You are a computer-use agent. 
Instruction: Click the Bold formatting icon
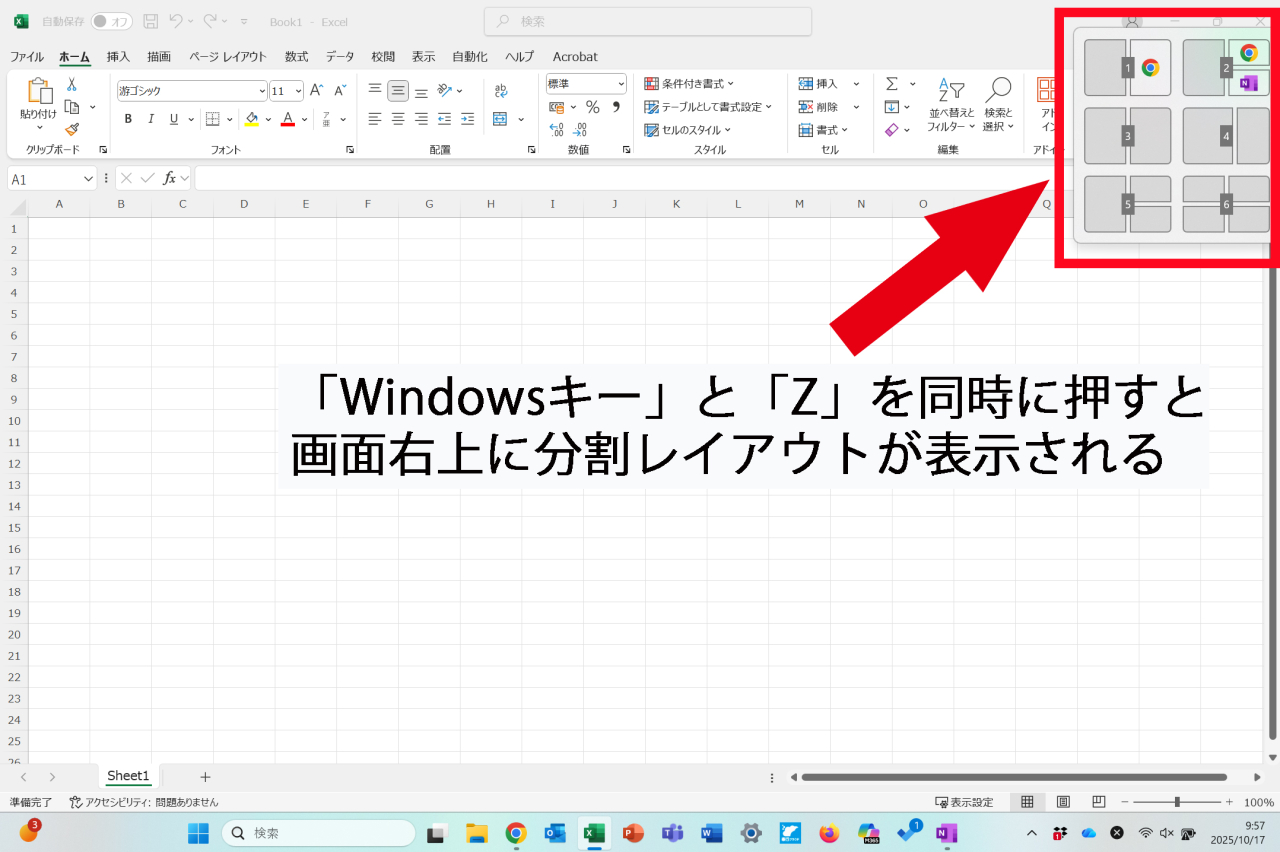tap(128, 119)
